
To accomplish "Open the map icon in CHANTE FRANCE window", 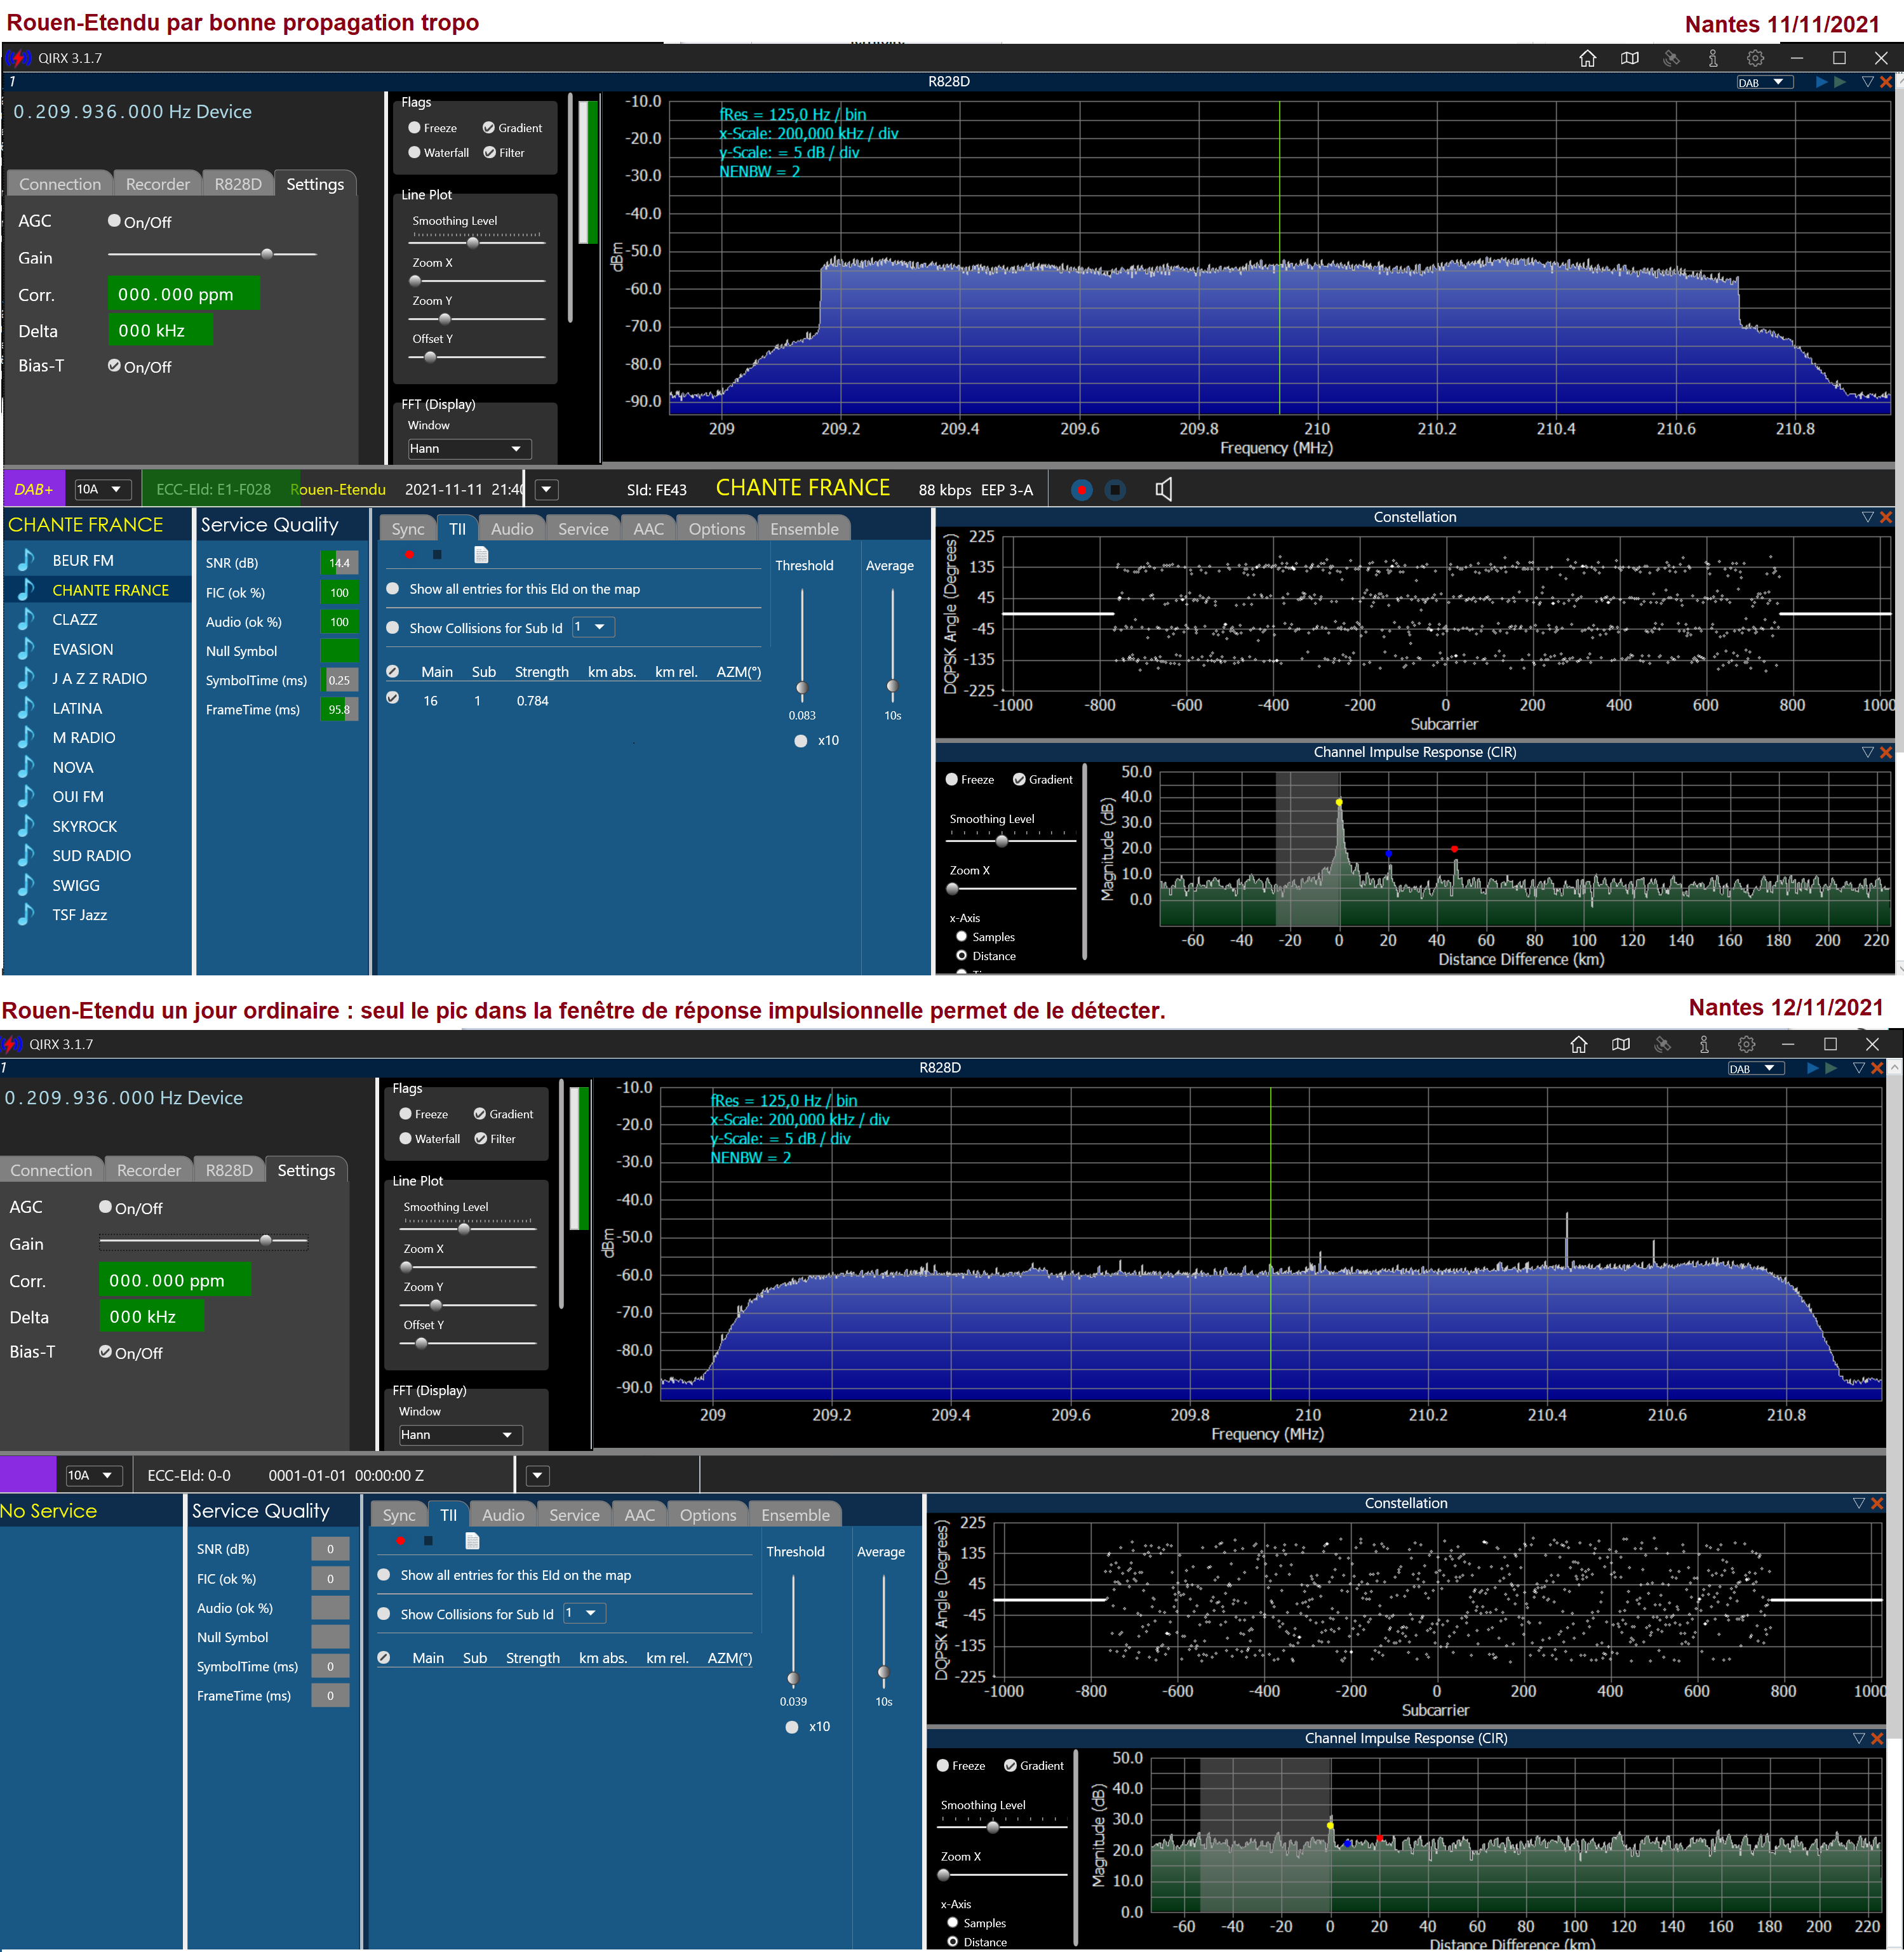I will pyautogui.click(x=1630, y=58).
